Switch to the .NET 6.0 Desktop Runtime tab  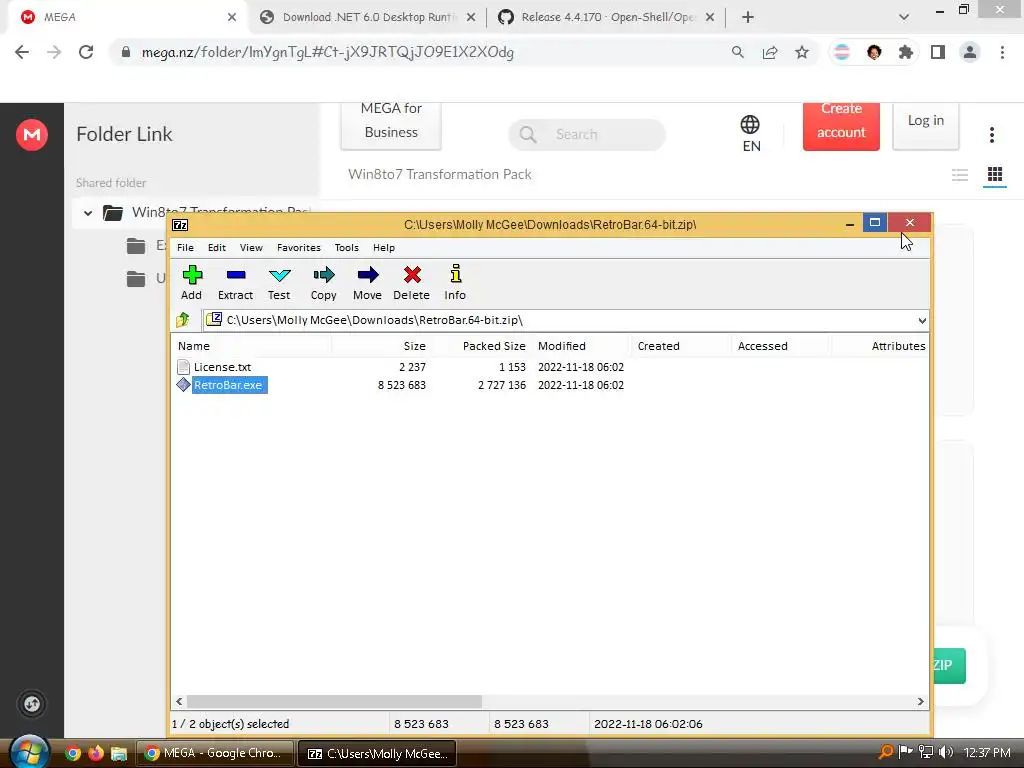(369, 18)
